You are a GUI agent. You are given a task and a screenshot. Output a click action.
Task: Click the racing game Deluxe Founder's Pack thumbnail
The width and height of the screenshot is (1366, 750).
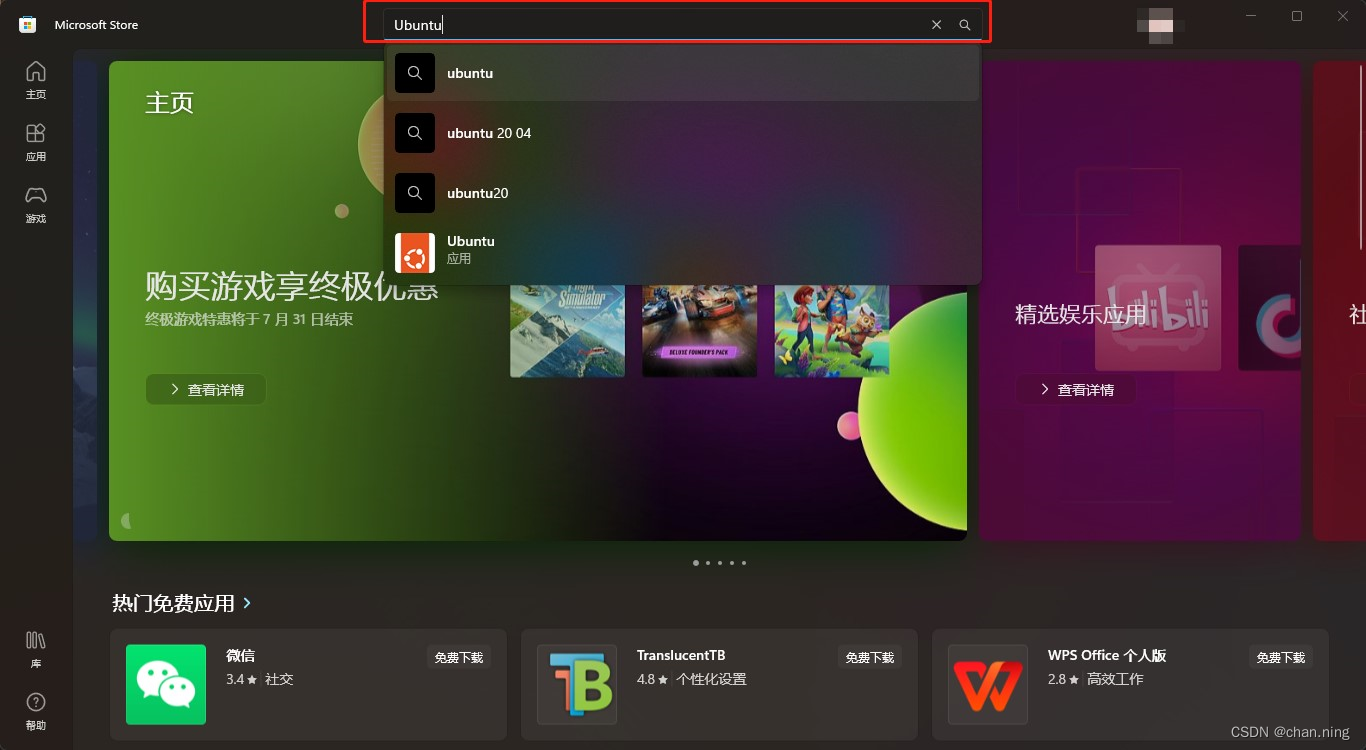(700, 331)
